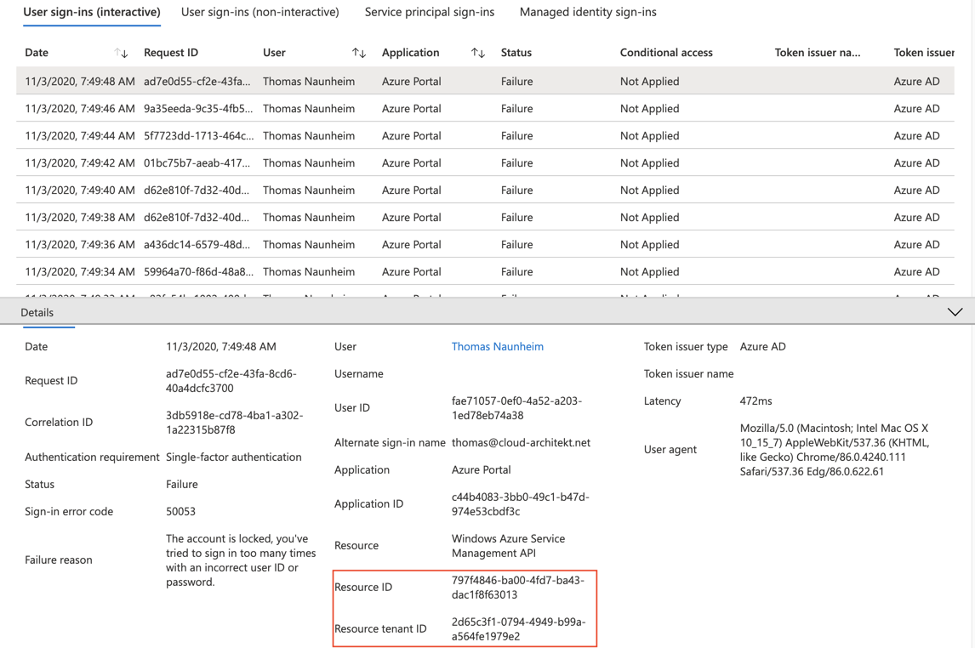Click the Status column header
The width and height of the screenshot is (977, 650).
pos(516,53)
